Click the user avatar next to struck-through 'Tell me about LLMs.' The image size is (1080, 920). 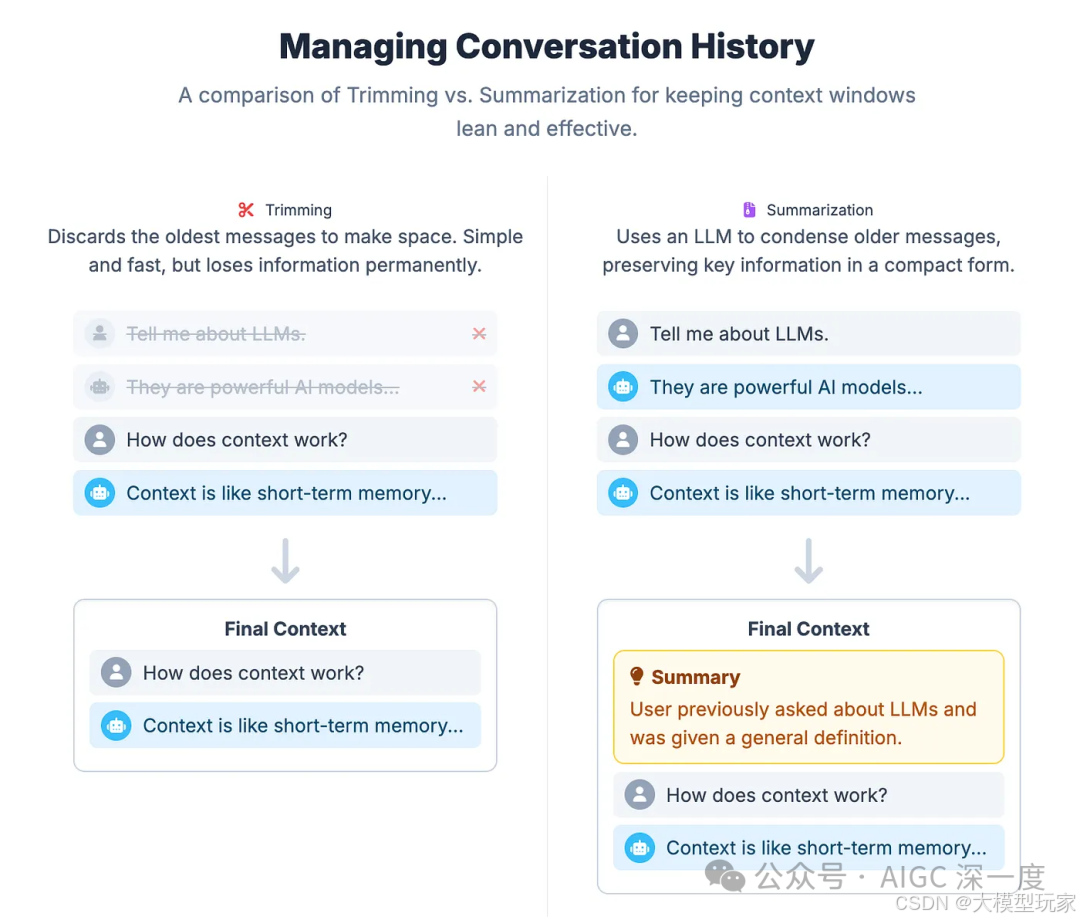coord(100,334)
